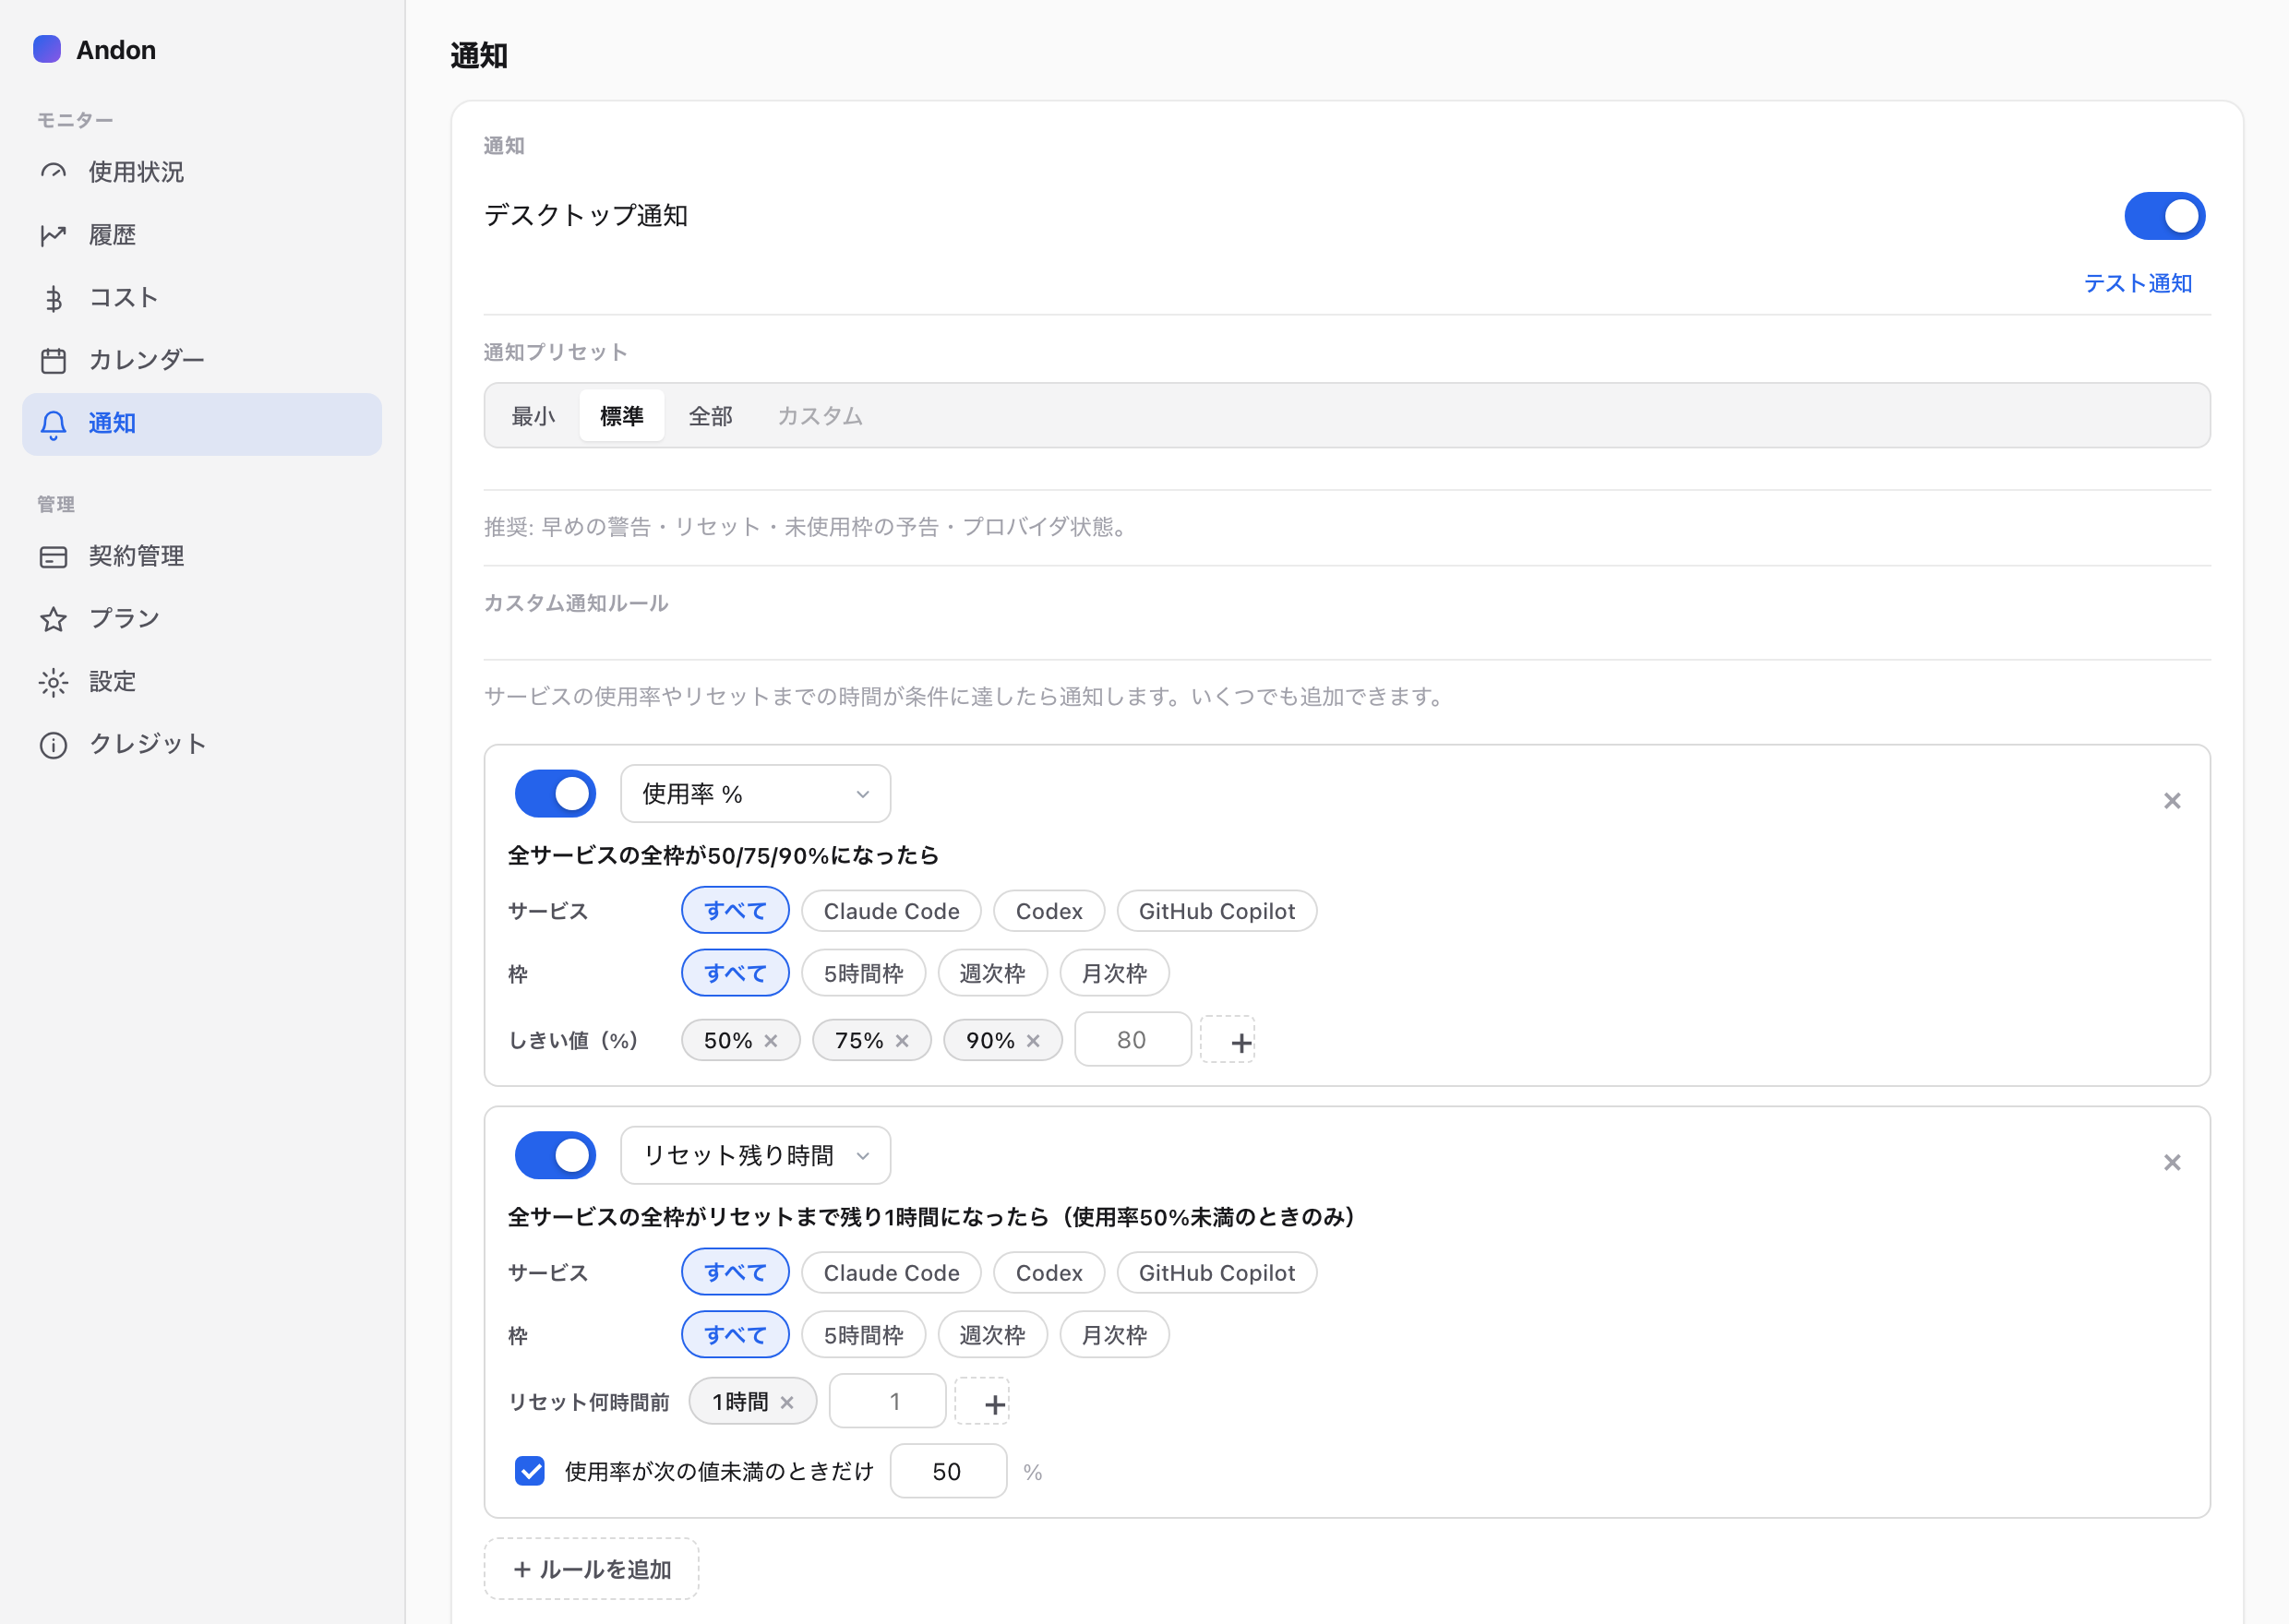
Task: Open 設定 page from sidebar
Action: pos(202,682)
